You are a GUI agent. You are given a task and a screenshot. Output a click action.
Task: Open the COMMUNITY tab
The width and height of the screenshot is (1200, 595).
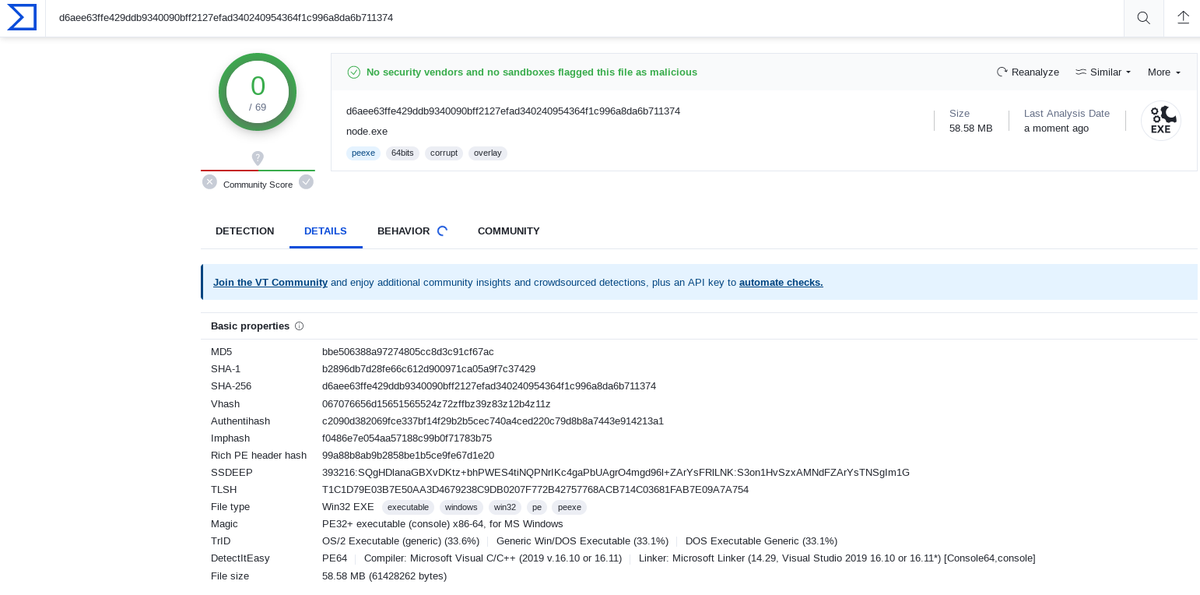(508, 231)
